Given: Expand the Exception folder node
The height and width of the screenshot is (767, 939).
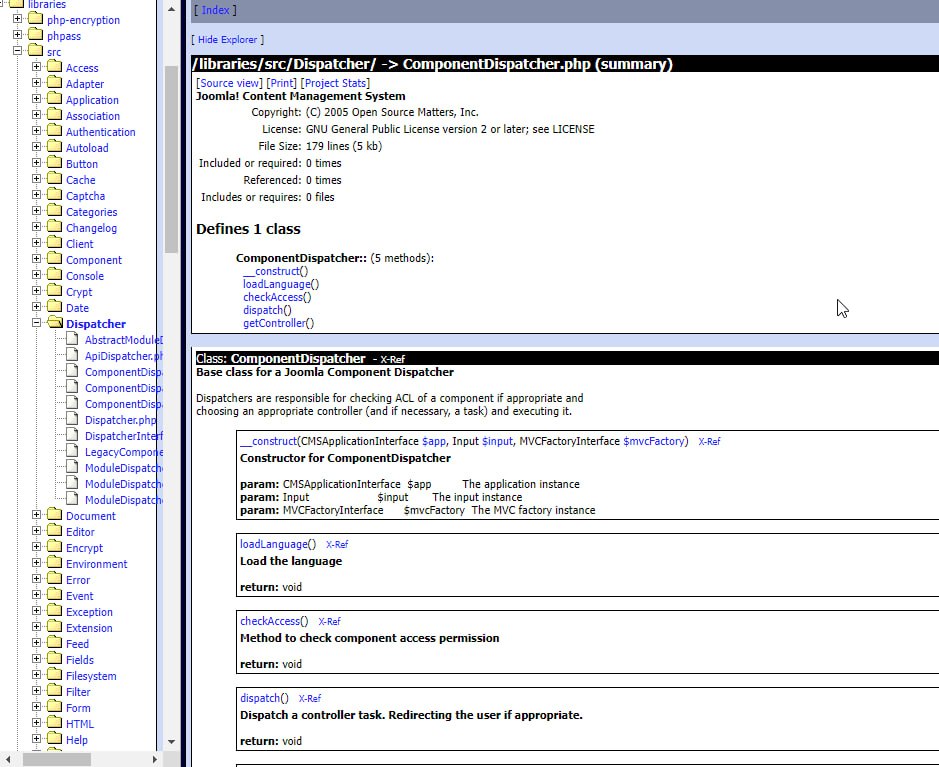Looking at the screenshot, I should click(37, 611).
